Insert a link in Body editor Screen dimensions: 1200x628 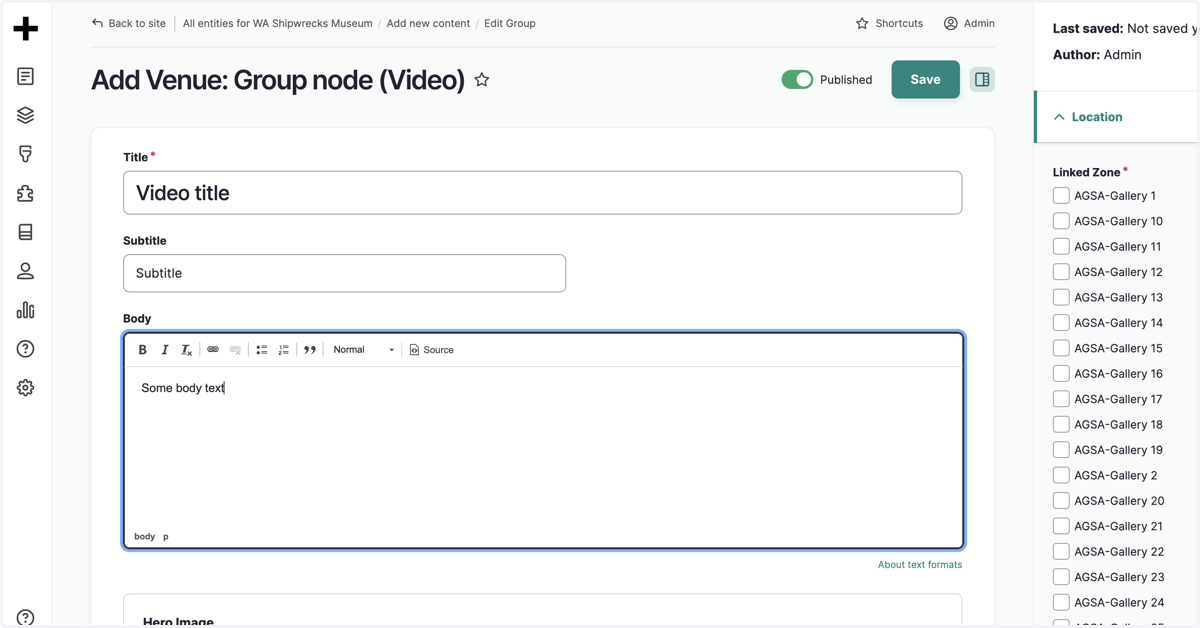(213, 350)
